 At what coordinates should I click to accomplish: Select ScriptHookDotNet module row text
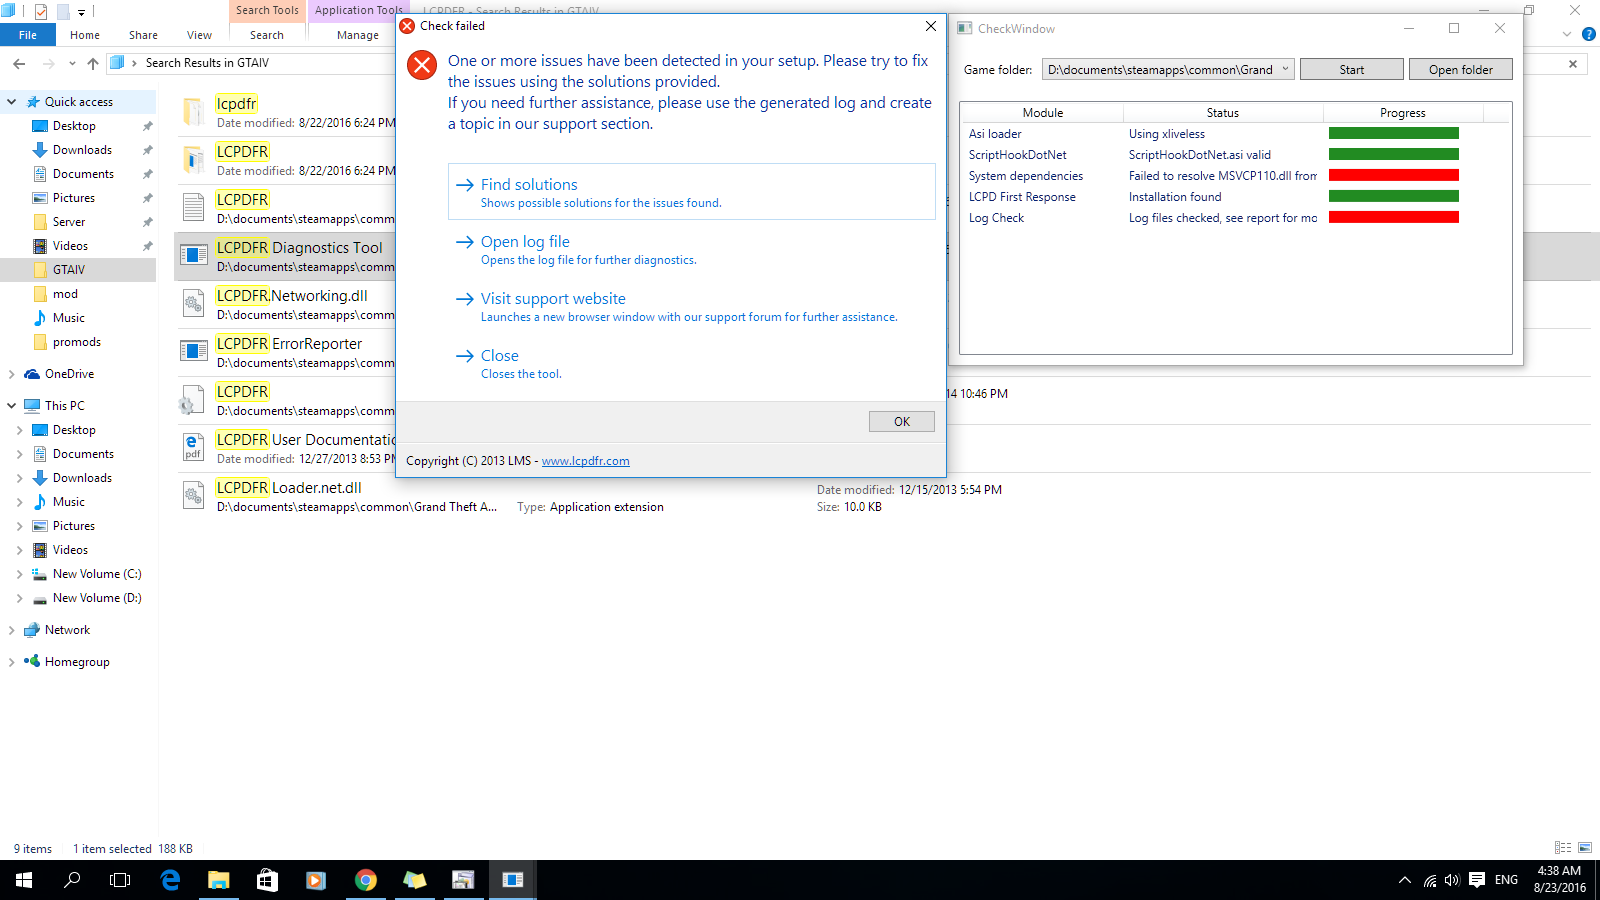click(x=1017, y=155)
